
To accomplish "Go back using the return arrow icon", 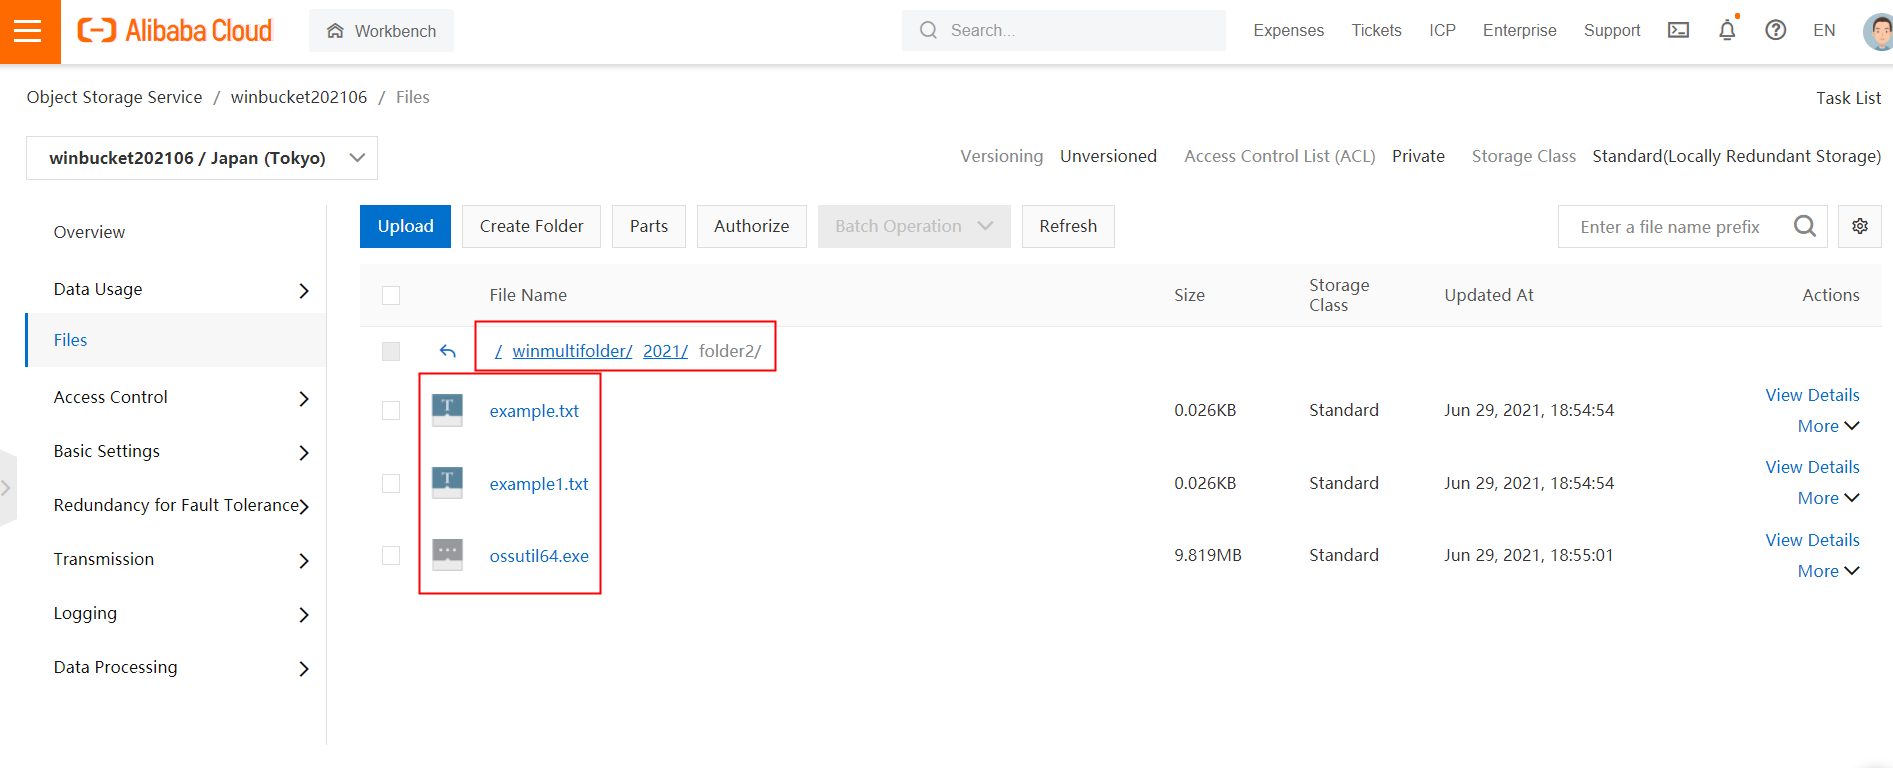I will [x=448, y=351].
